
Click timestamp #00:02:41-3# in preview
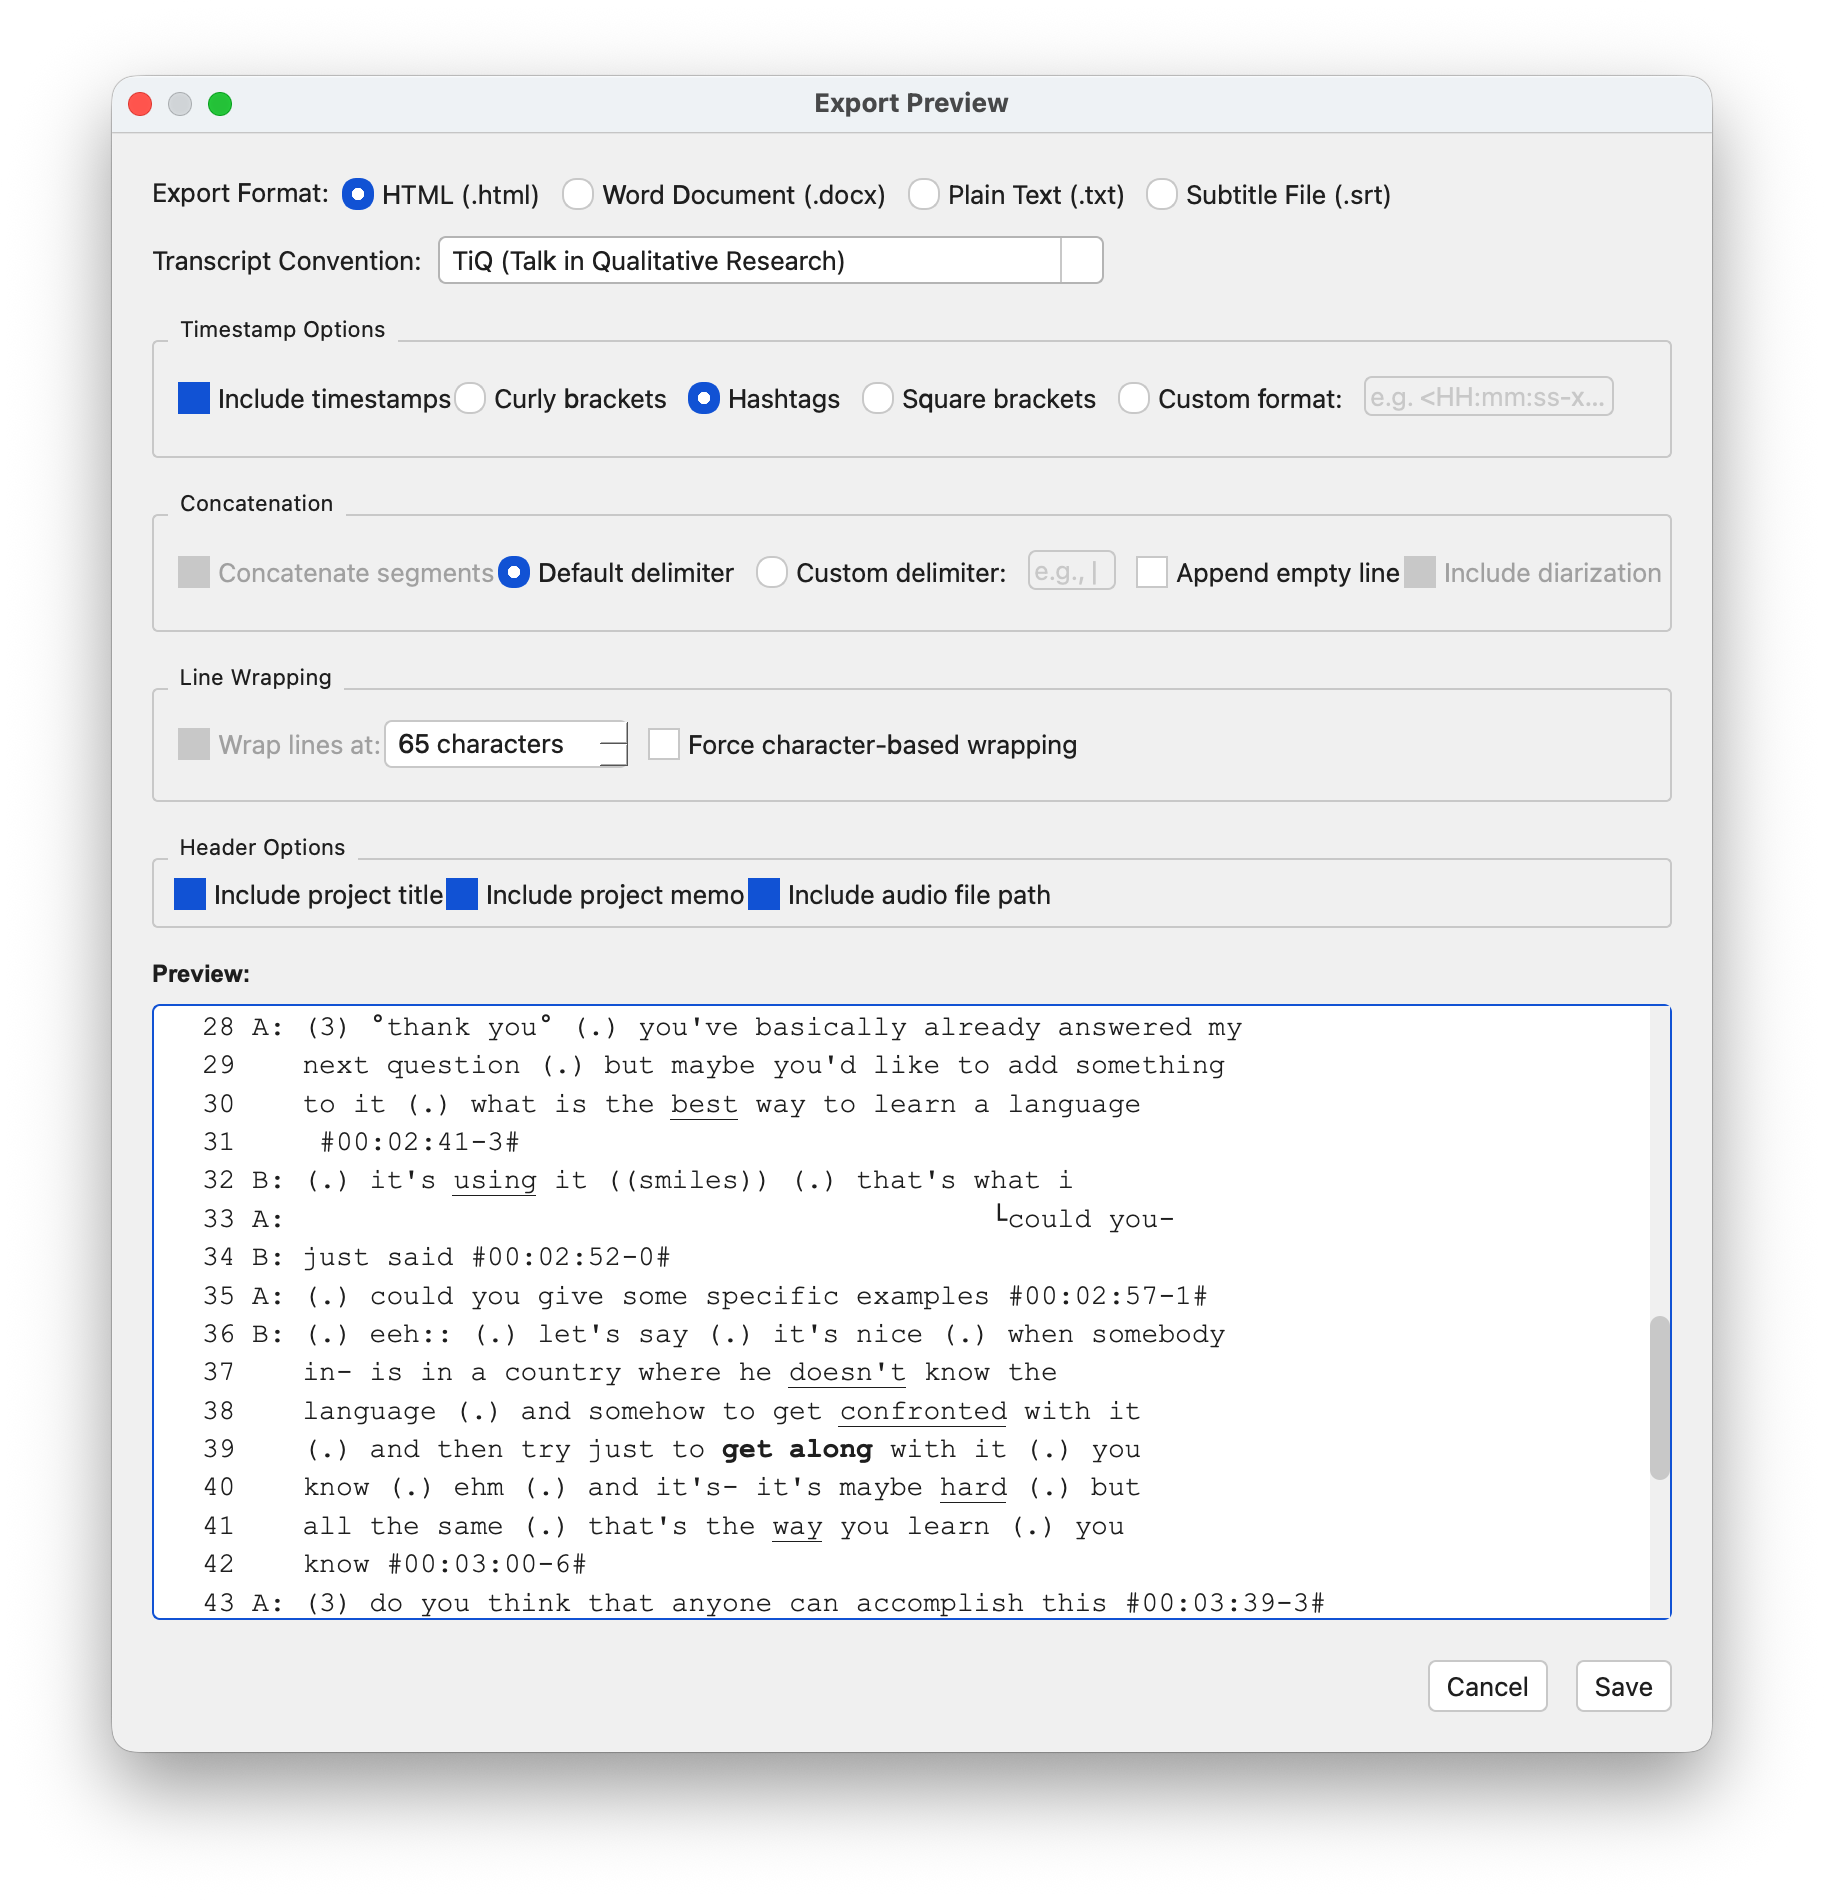420,1142
